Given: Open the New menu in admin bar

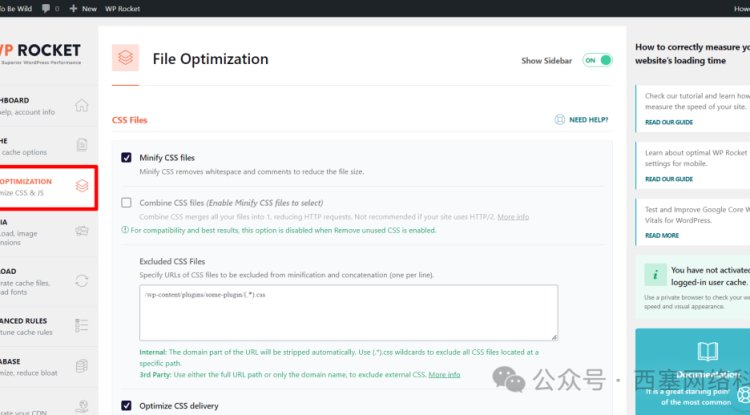Looking at the screenshot, I should (x=84, y=8).
